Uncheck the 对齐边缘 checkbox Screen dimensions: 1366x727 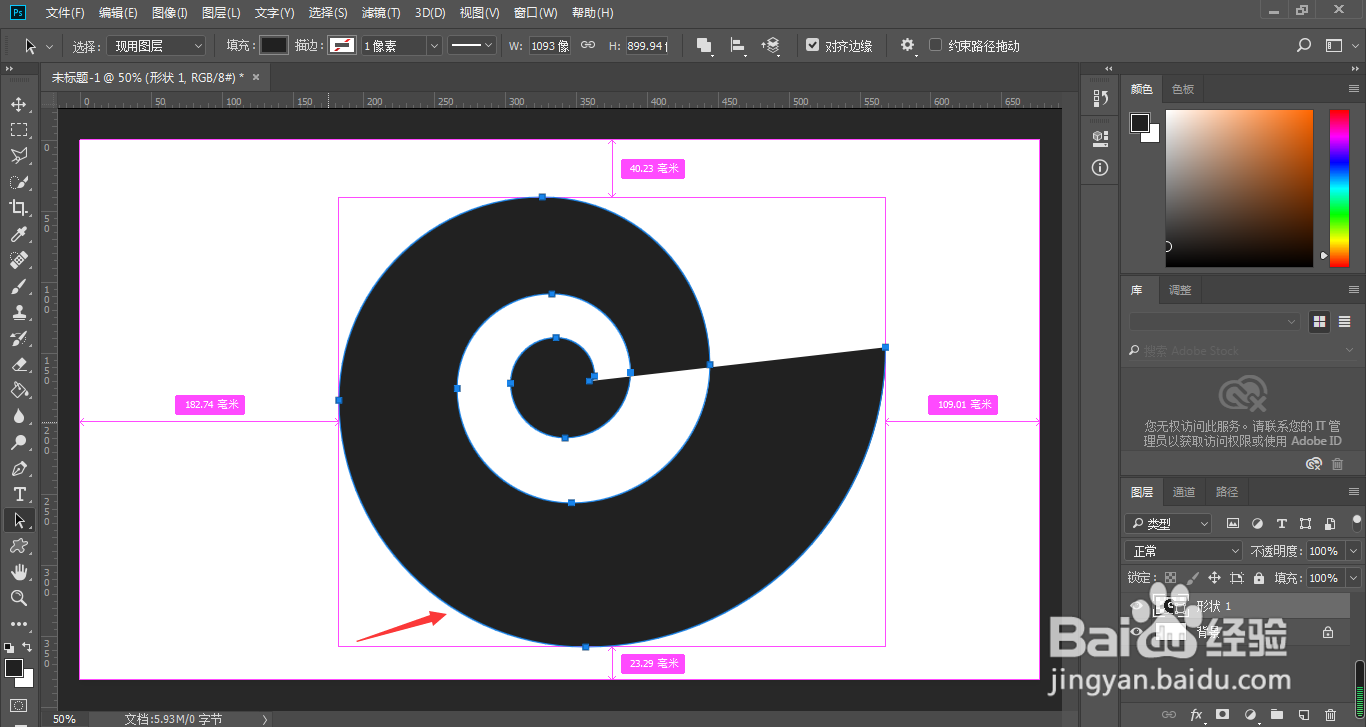[x=812, y=46]
